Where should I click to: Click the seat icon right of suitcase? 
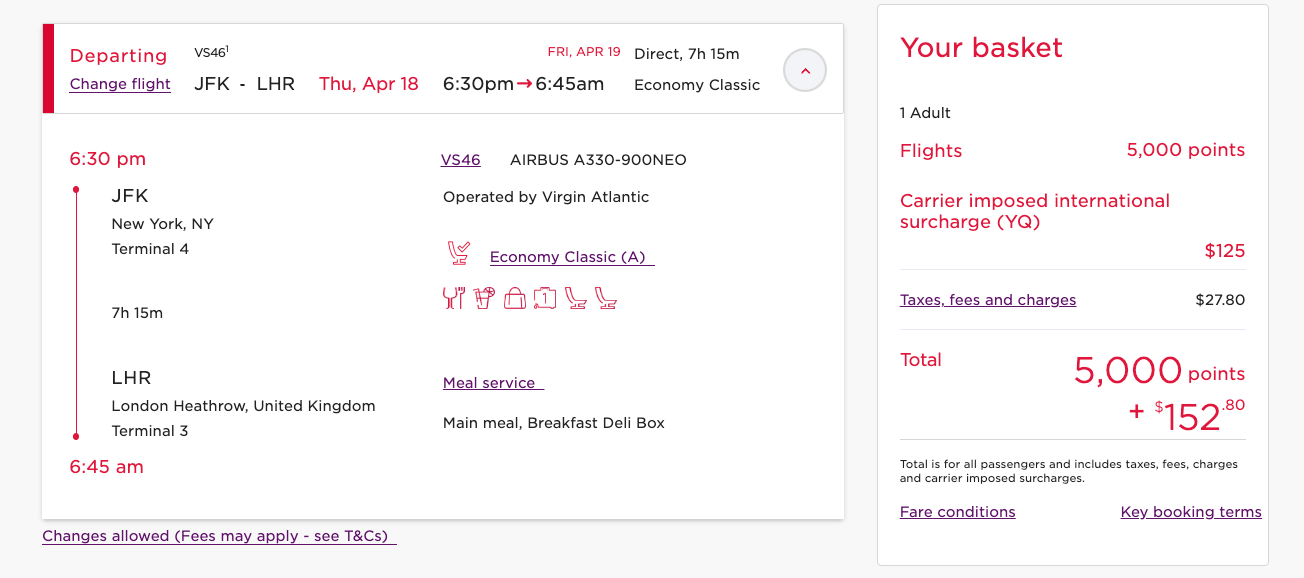[576, 298]
